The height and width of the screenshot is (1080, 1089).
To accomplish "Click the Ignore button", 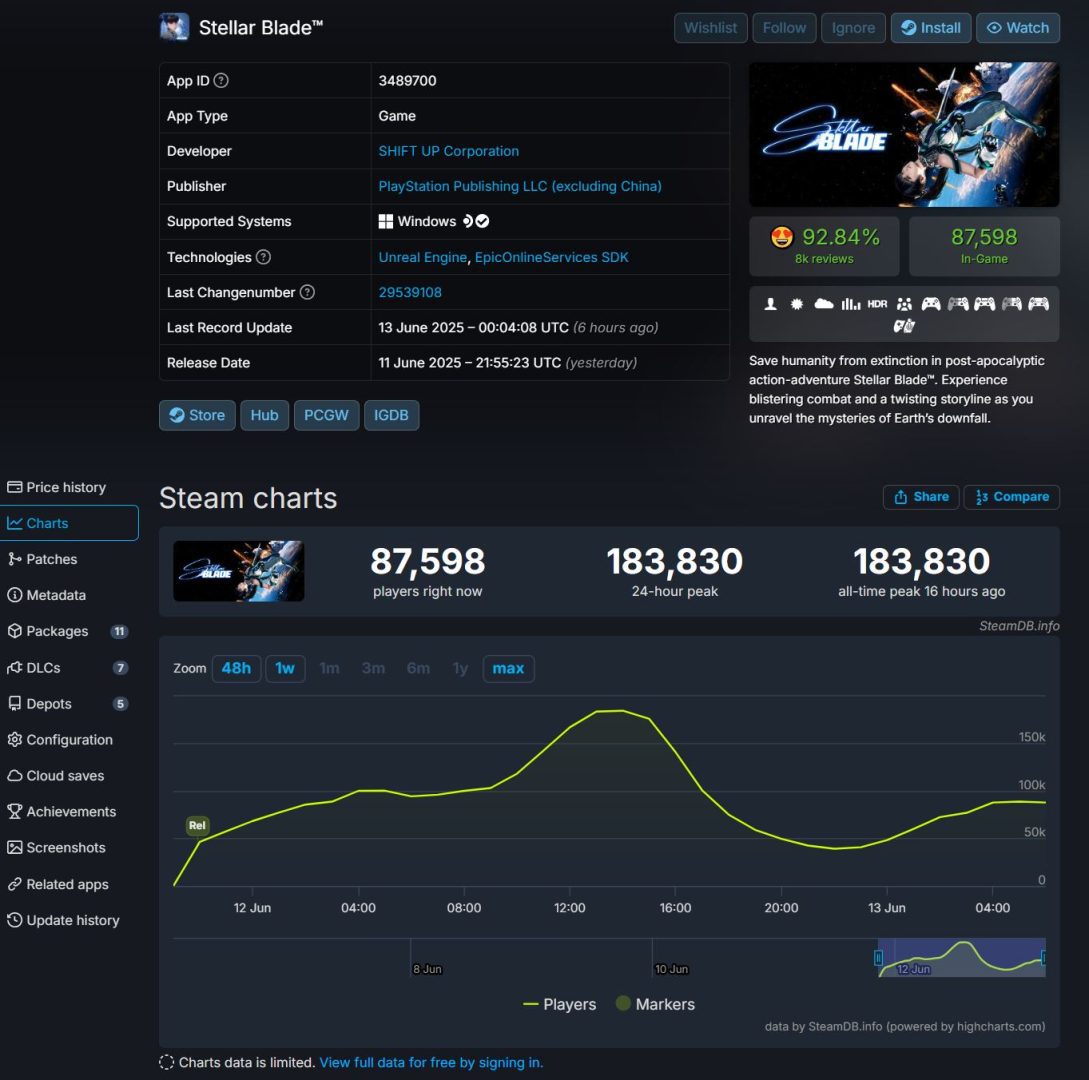I will pyautogui.click(x=853, y=28).
